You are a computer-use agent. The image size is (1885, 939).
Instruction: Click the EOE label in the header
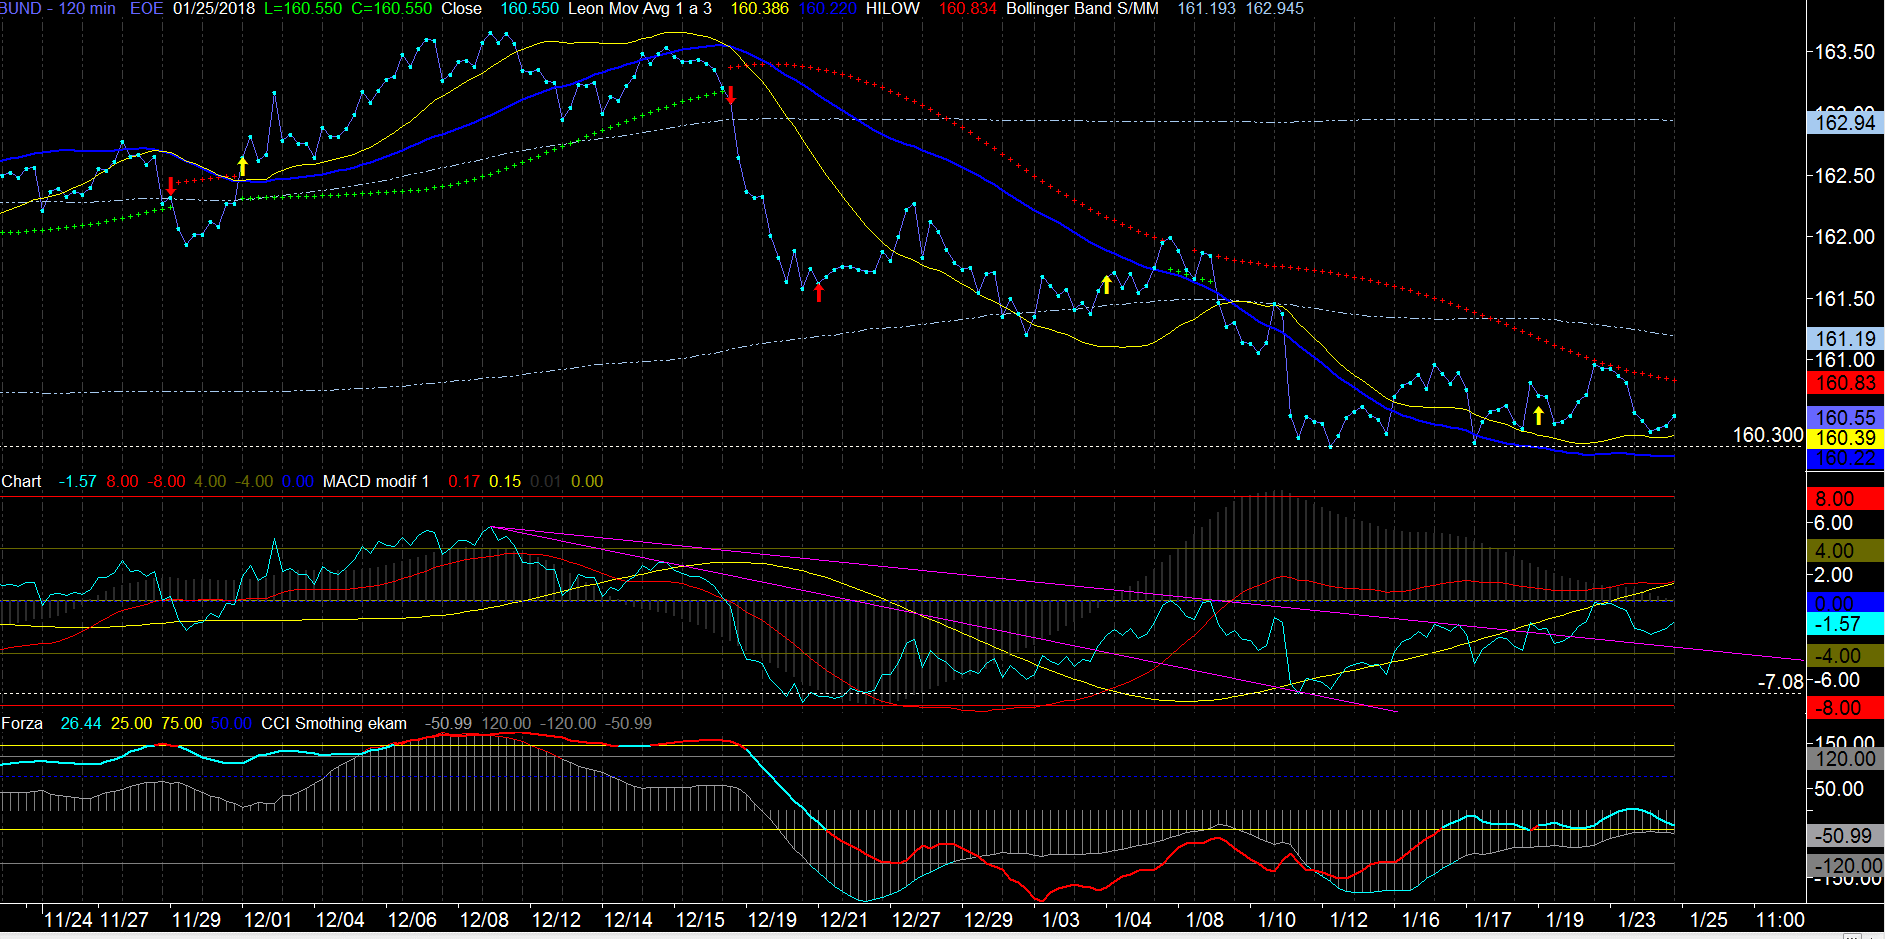[146, 8]
